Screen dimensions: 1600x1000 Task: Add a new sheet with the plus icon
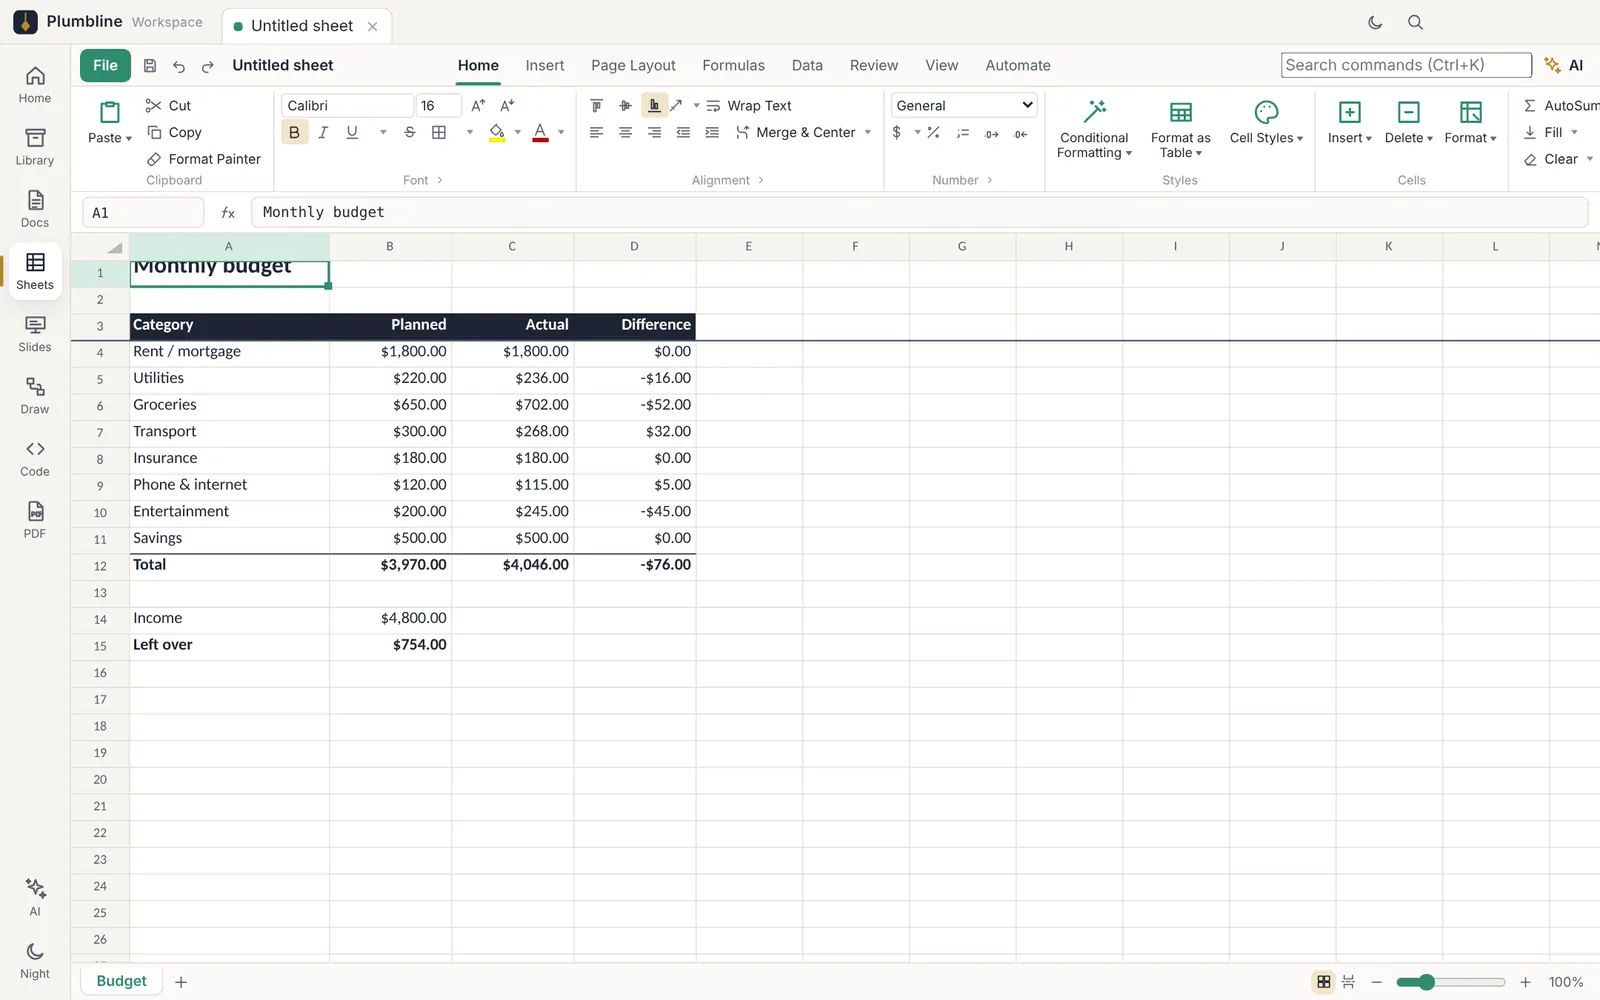coord(181,982)
